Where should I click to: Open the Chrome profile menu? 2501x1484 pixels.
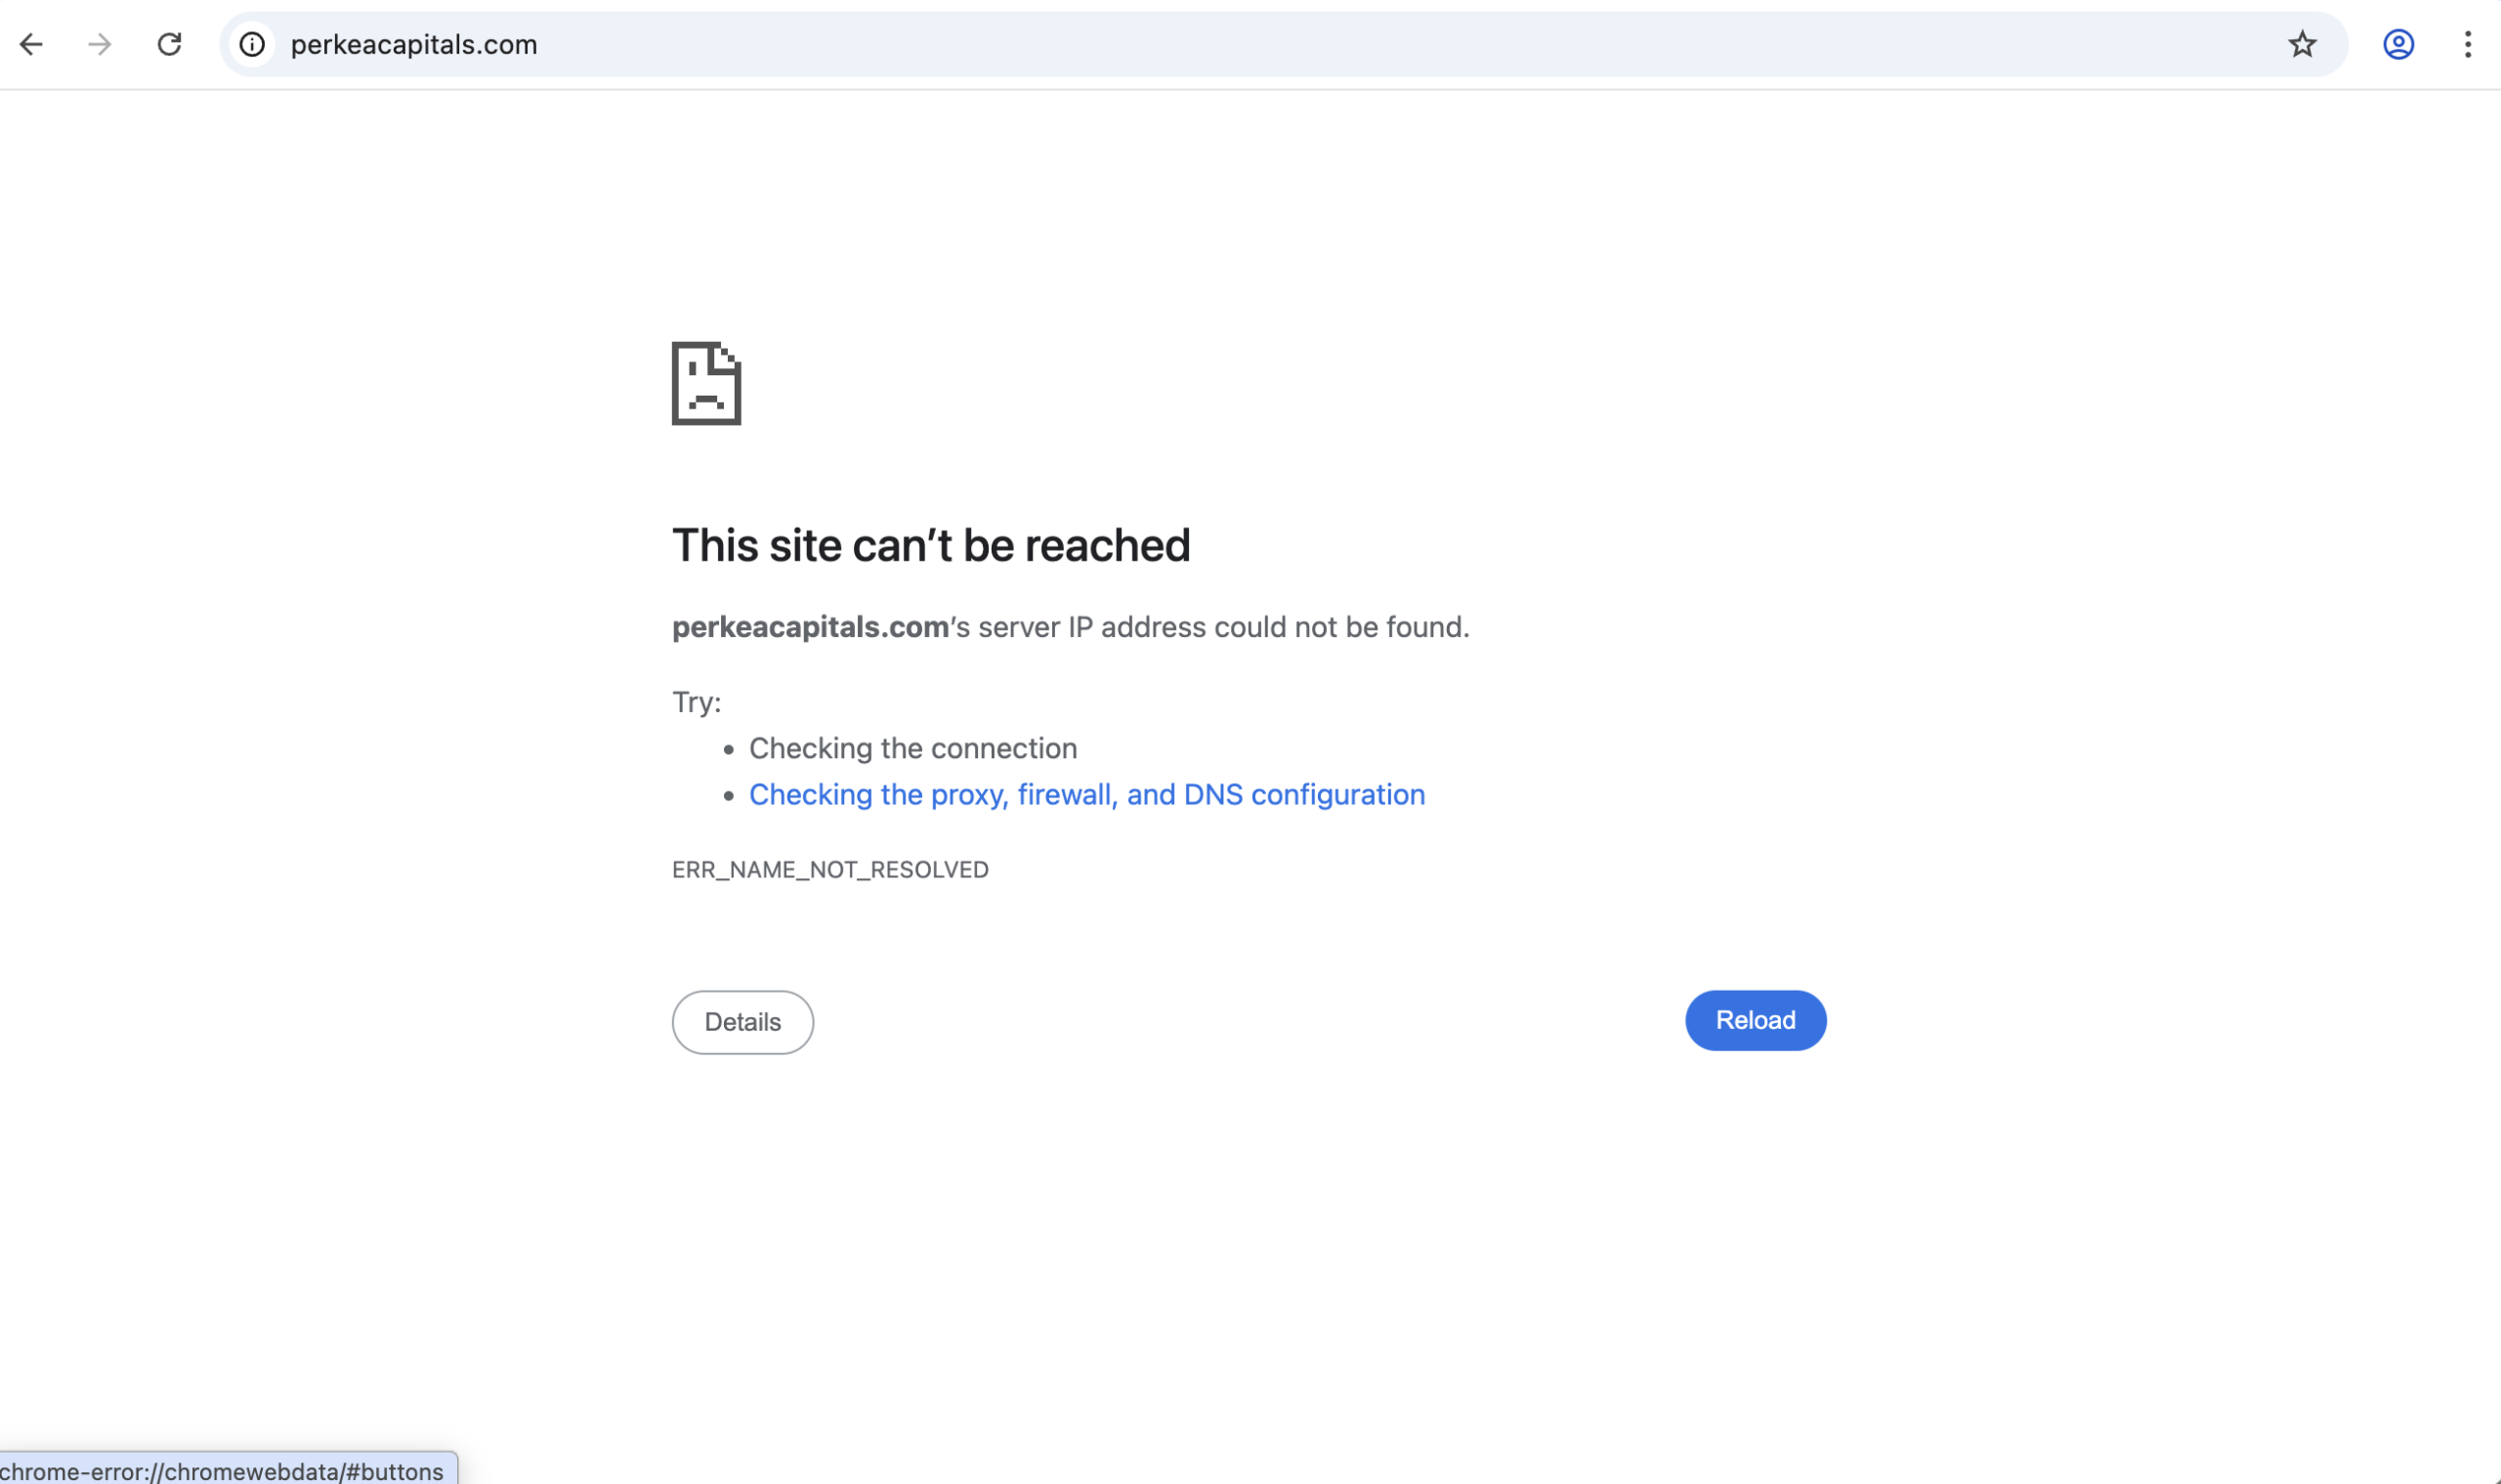point(2398,44)
